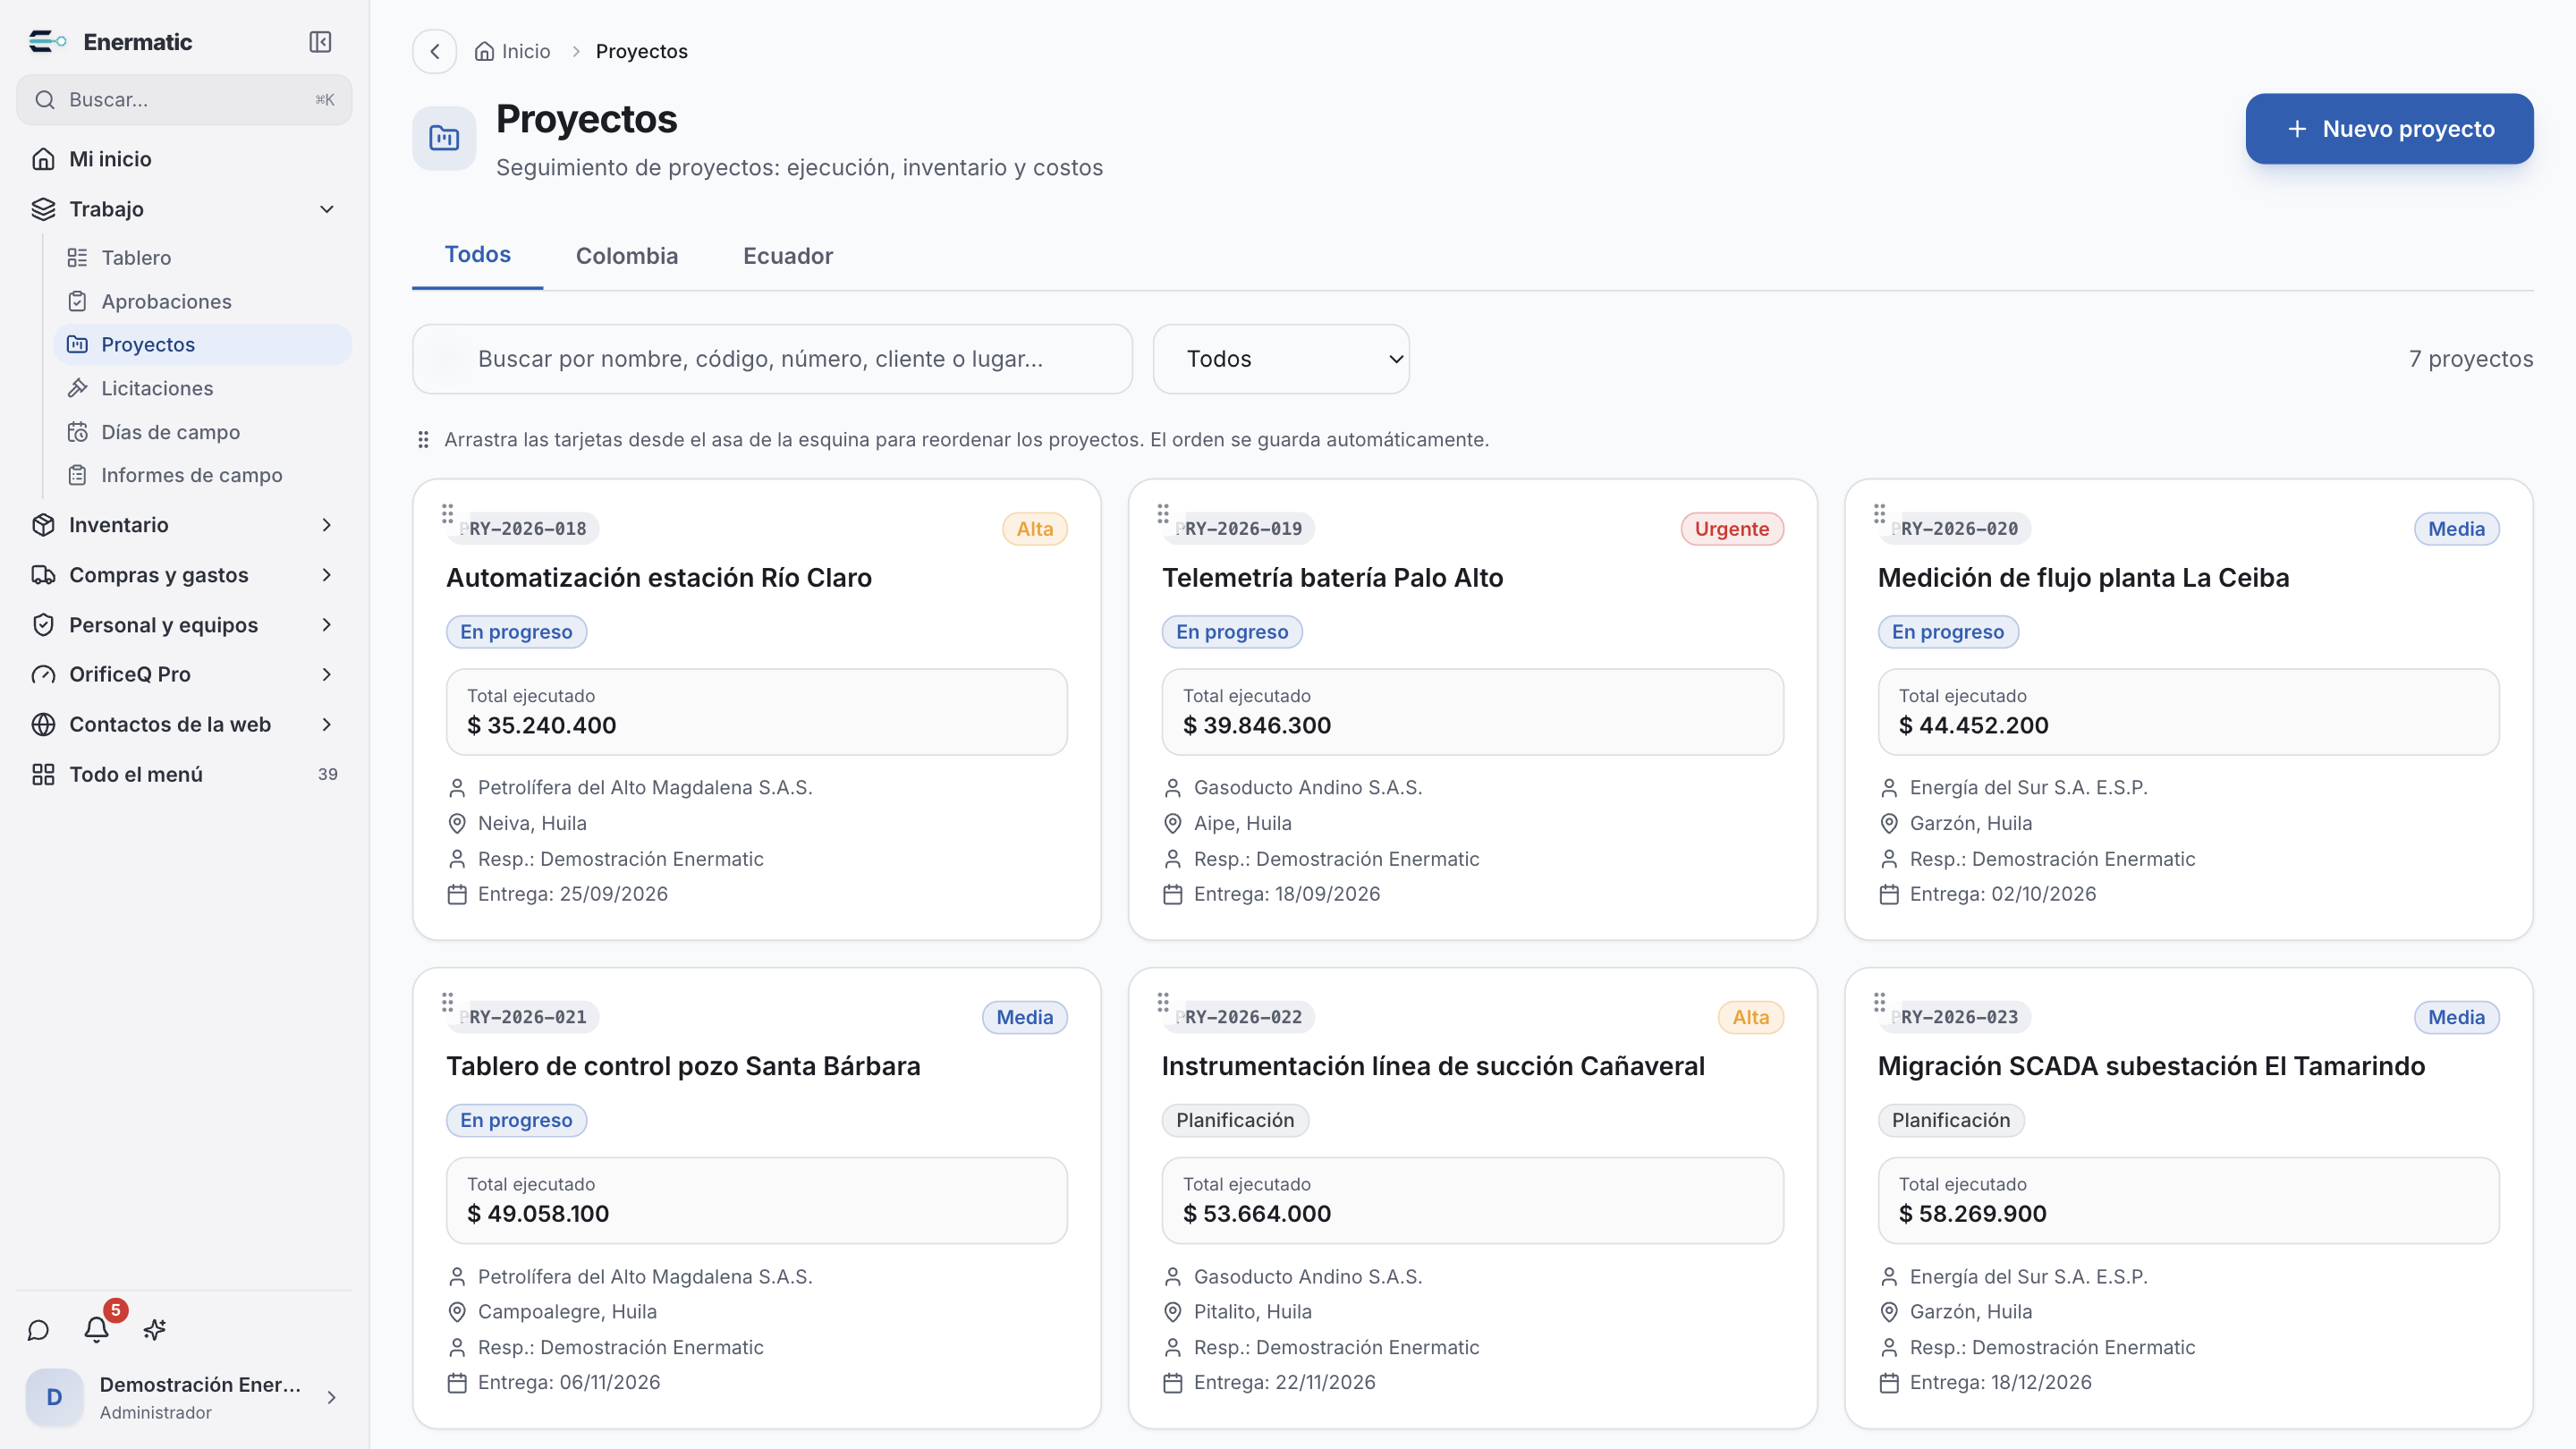Click the back arrow button in breadcrumb
The height and width of the screenshot is (1449, 2576).
tap(435, 51)
